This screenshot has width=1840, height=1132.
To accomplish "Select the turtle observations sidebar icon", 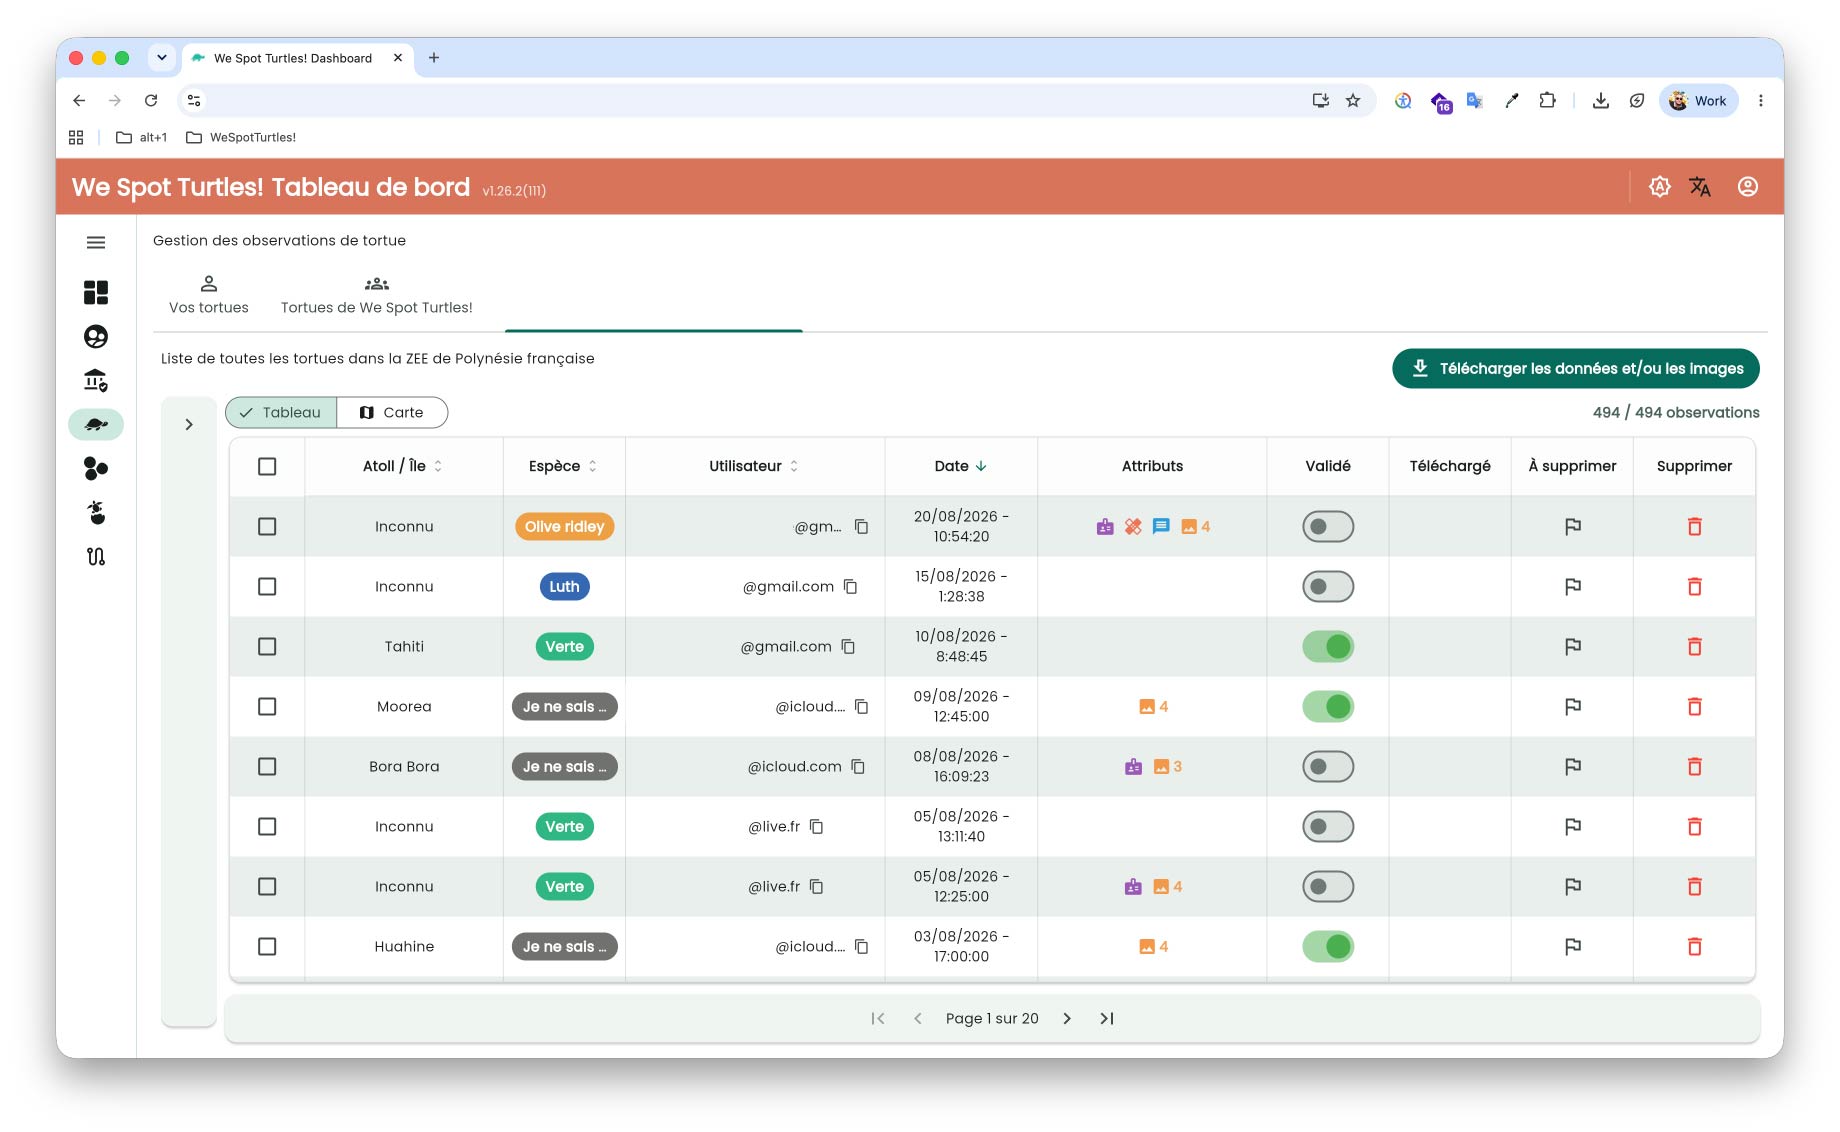I will pyautogui.click(x=96, y=425).
